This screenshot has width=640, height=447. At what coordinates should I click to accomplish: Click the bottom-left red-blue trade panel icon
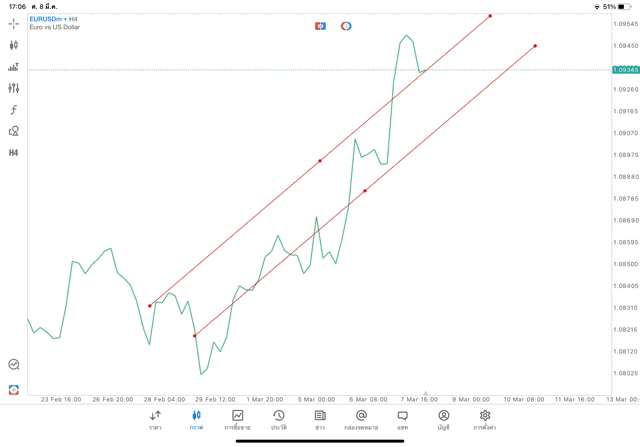14,389
